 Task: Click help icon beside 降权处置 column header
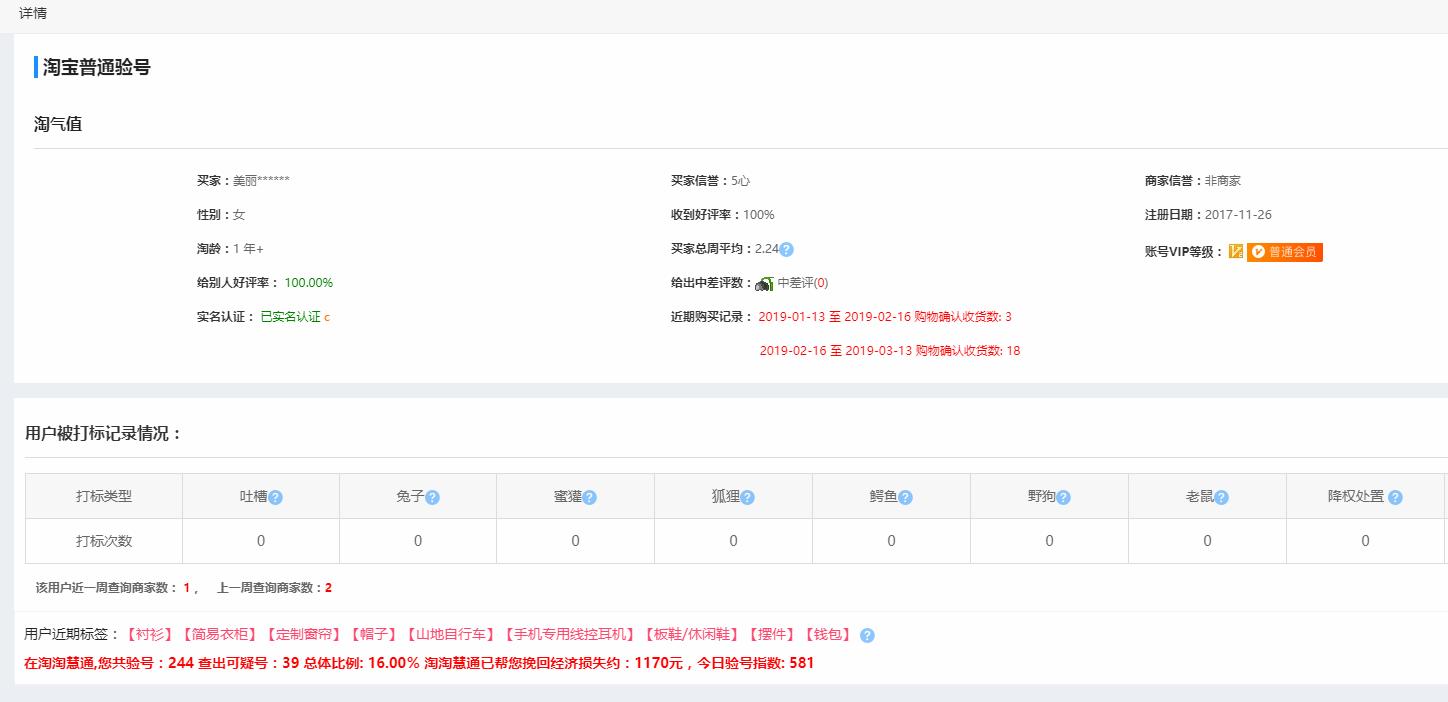[1395, 497]
